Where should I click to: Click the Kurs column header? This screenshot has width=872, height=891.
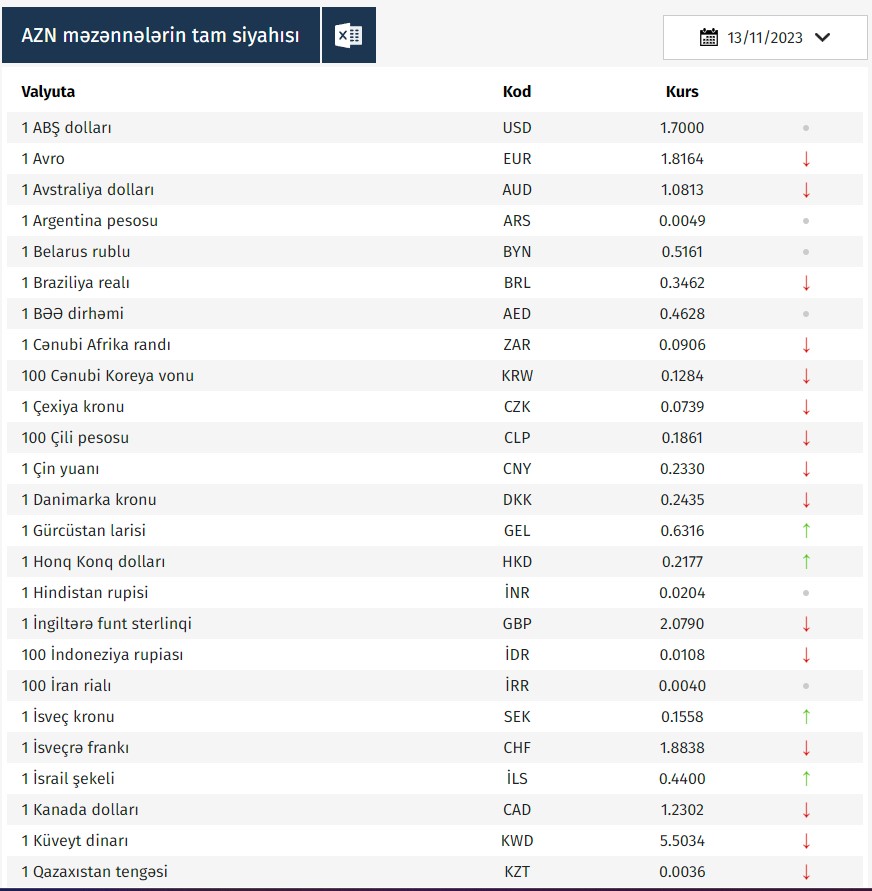tap(682, 92)
